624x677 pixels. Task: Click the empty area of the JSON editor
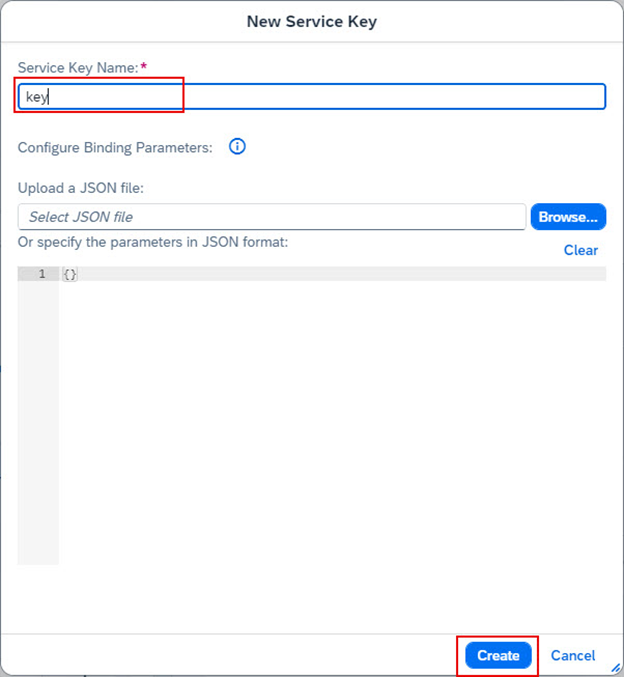[332, 420]
